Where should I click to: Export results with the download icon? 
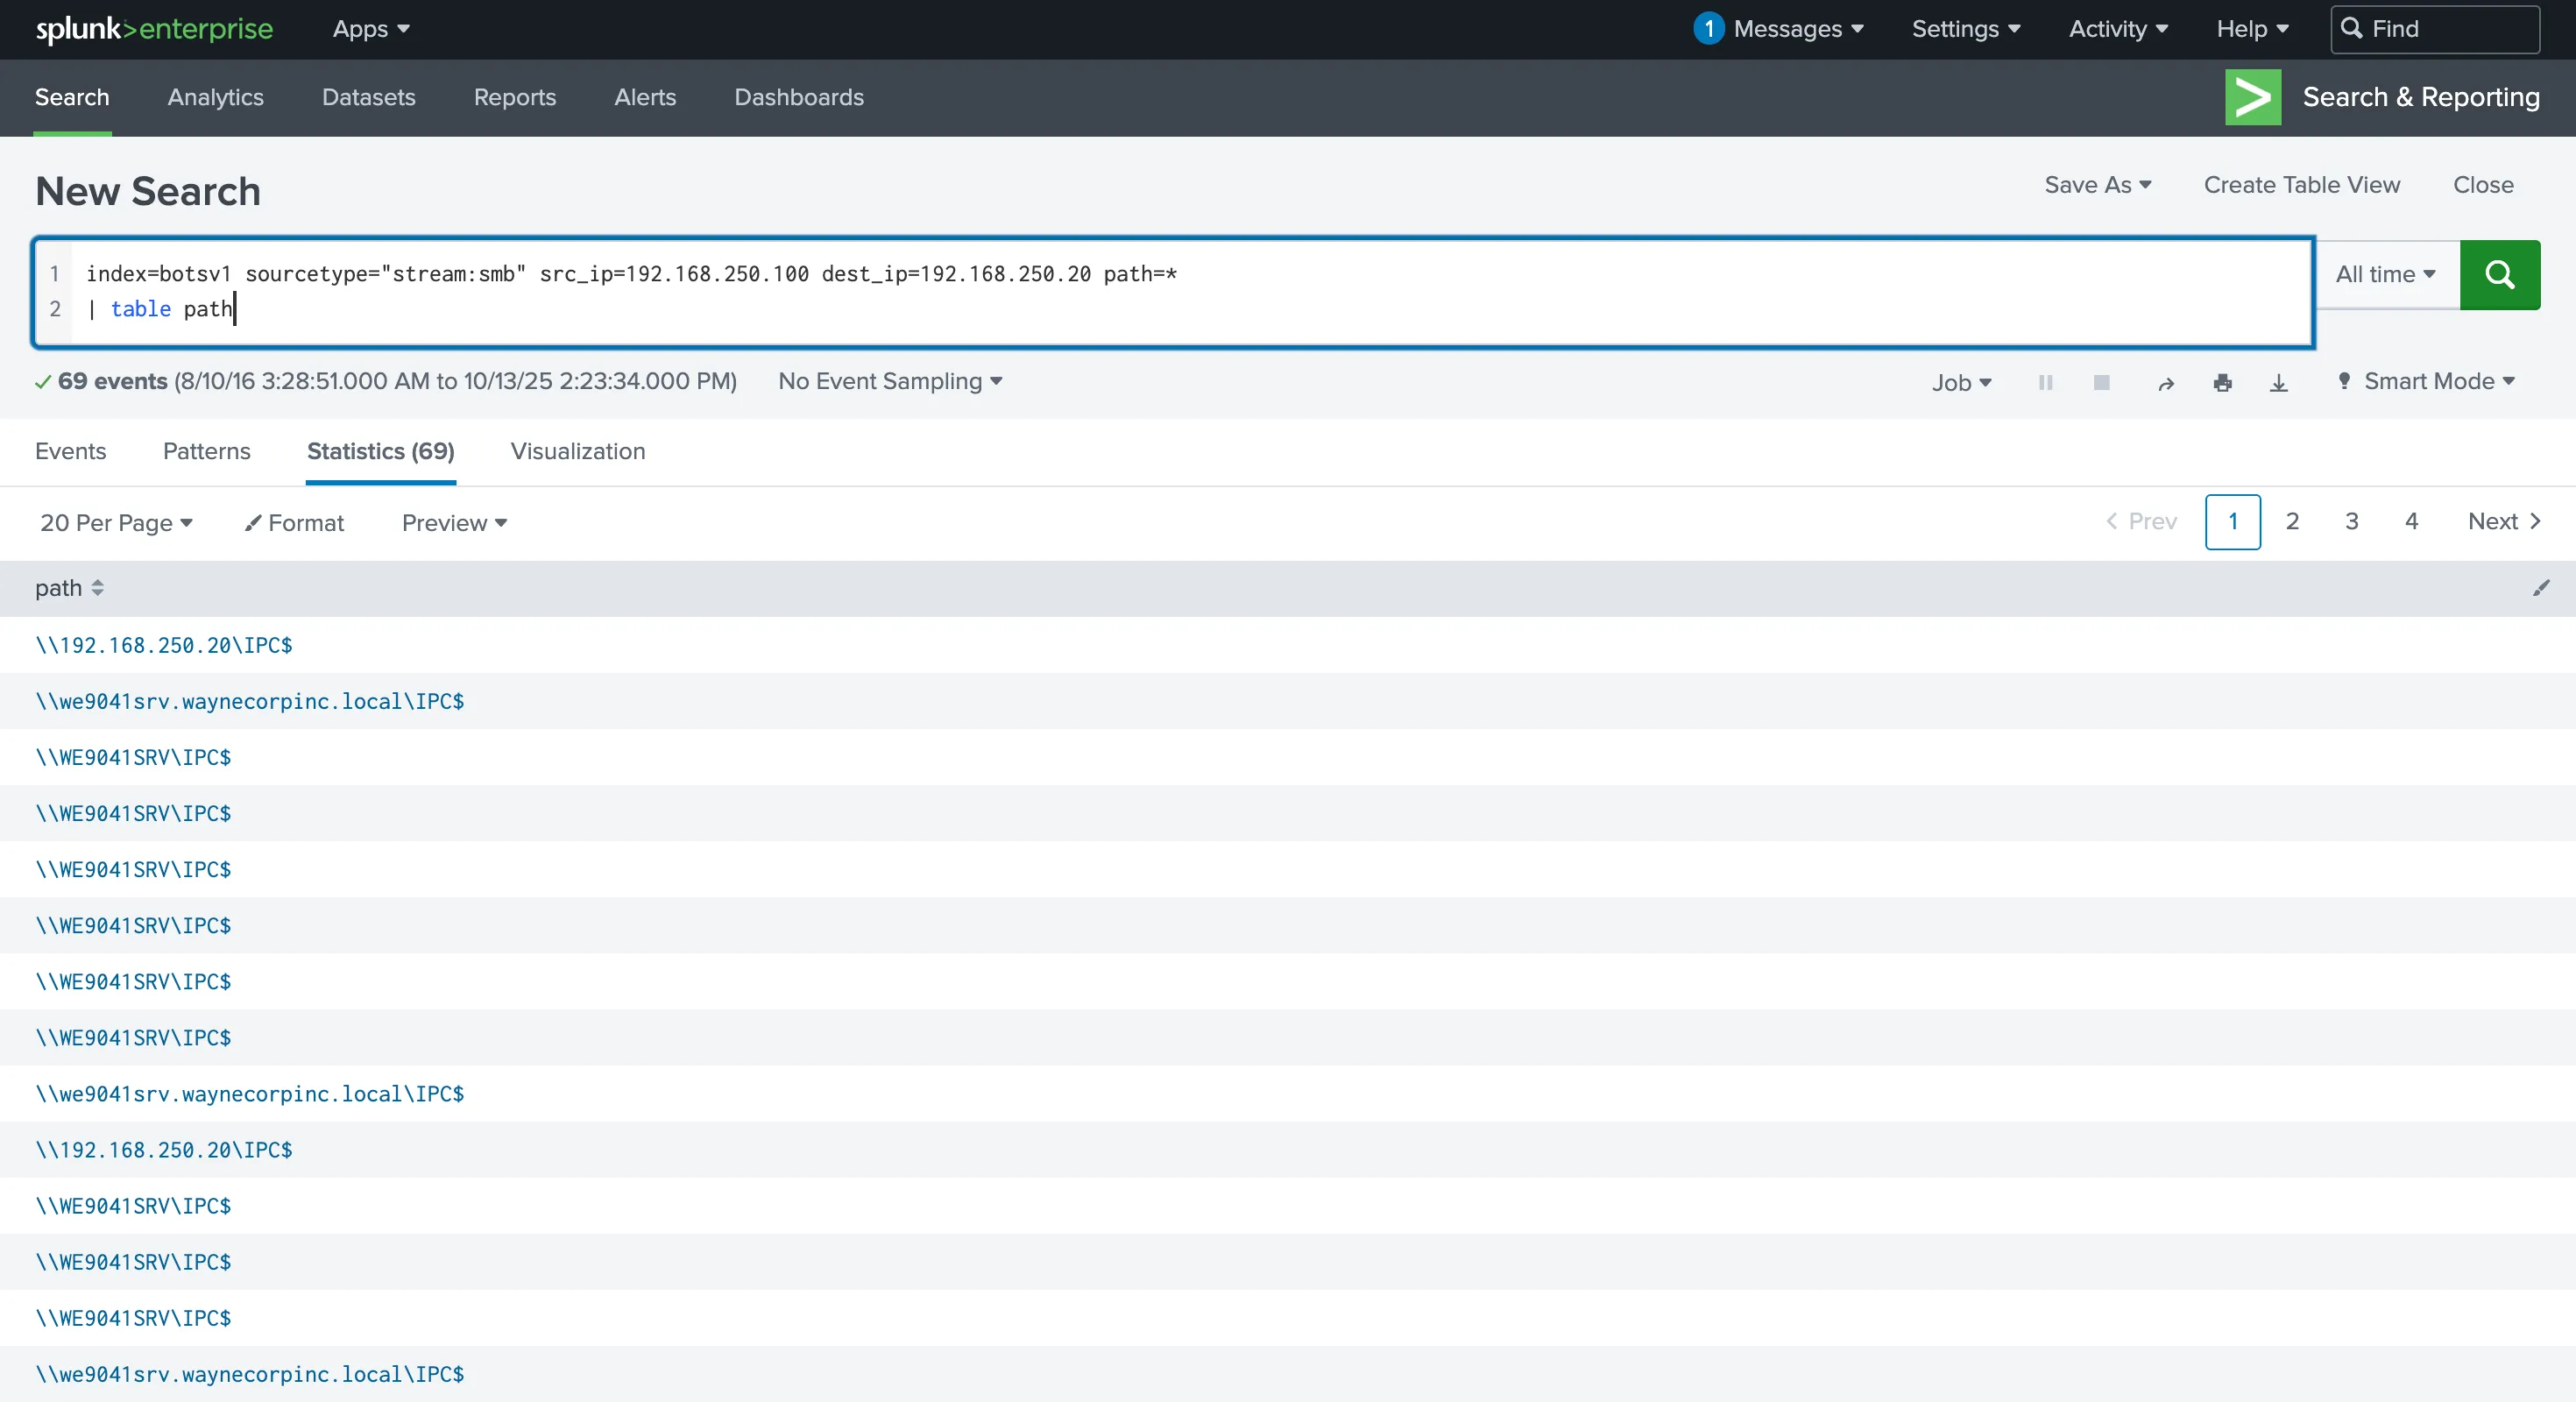coord(2278,382)
